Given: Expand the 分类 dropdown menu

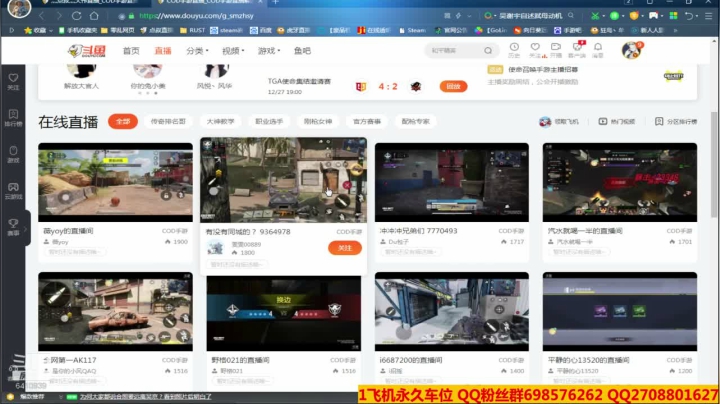Looking at the screenshot, I should point(197,51).
